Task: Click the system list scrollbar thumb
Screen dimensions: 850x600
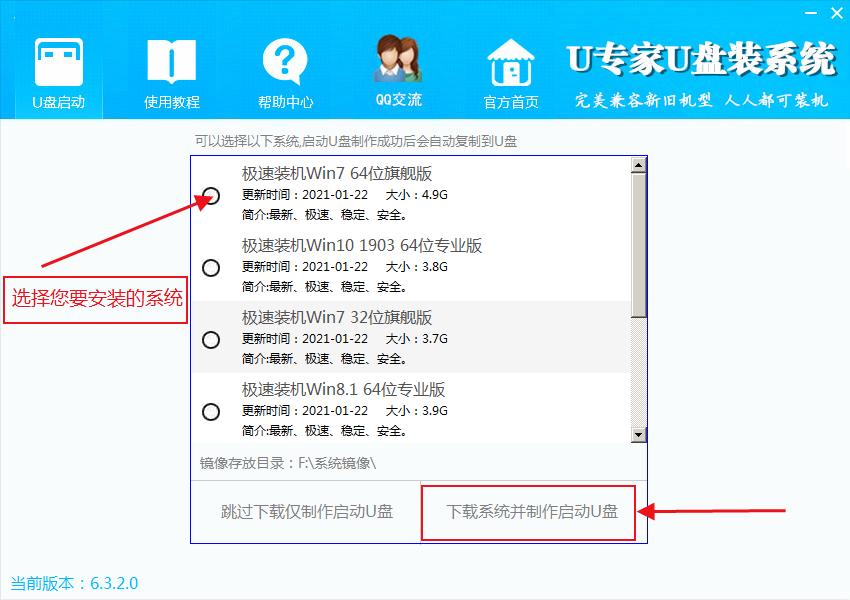Action: [x=639, y=245]
